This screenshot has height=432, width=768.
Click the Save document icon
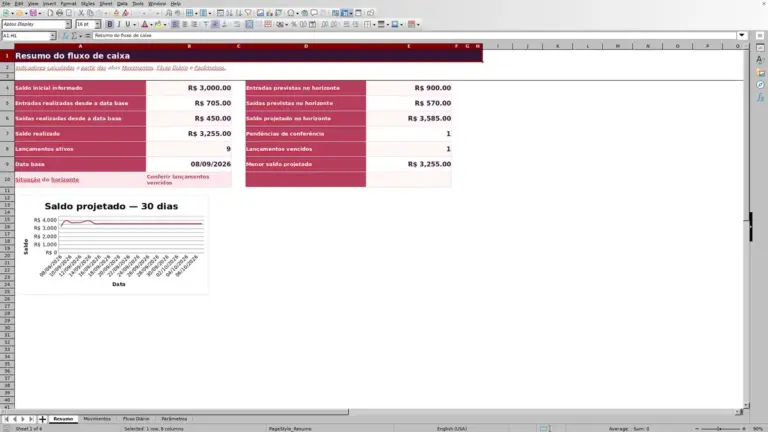(x=33, y=13)
